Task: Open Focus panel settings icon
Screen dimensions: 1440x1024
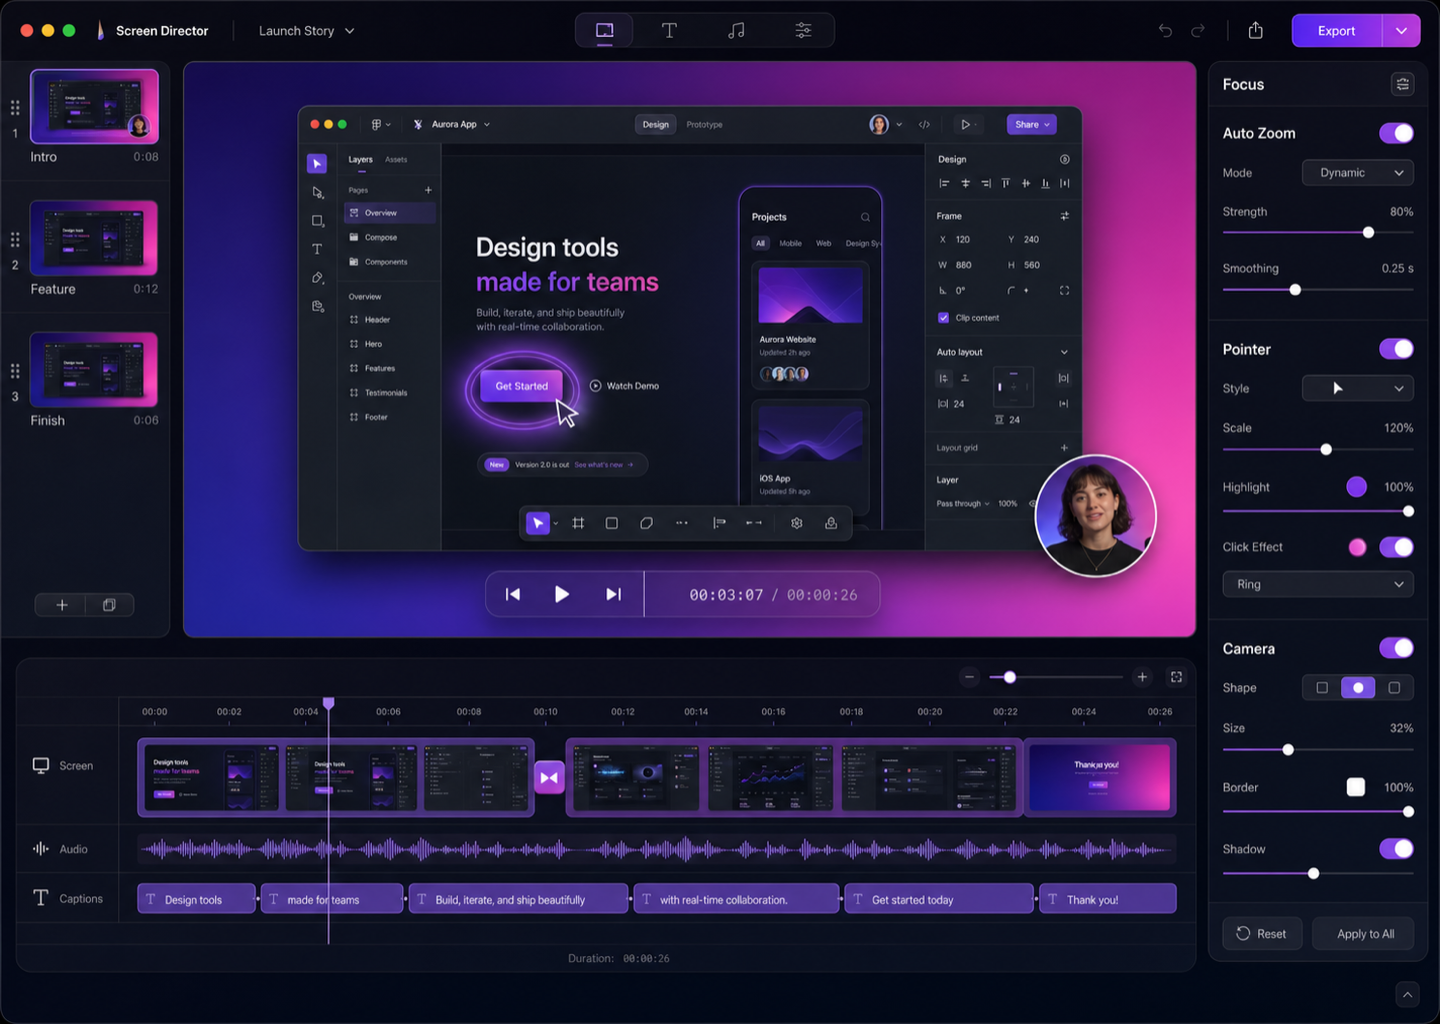Action: [x=1402, y=84]
